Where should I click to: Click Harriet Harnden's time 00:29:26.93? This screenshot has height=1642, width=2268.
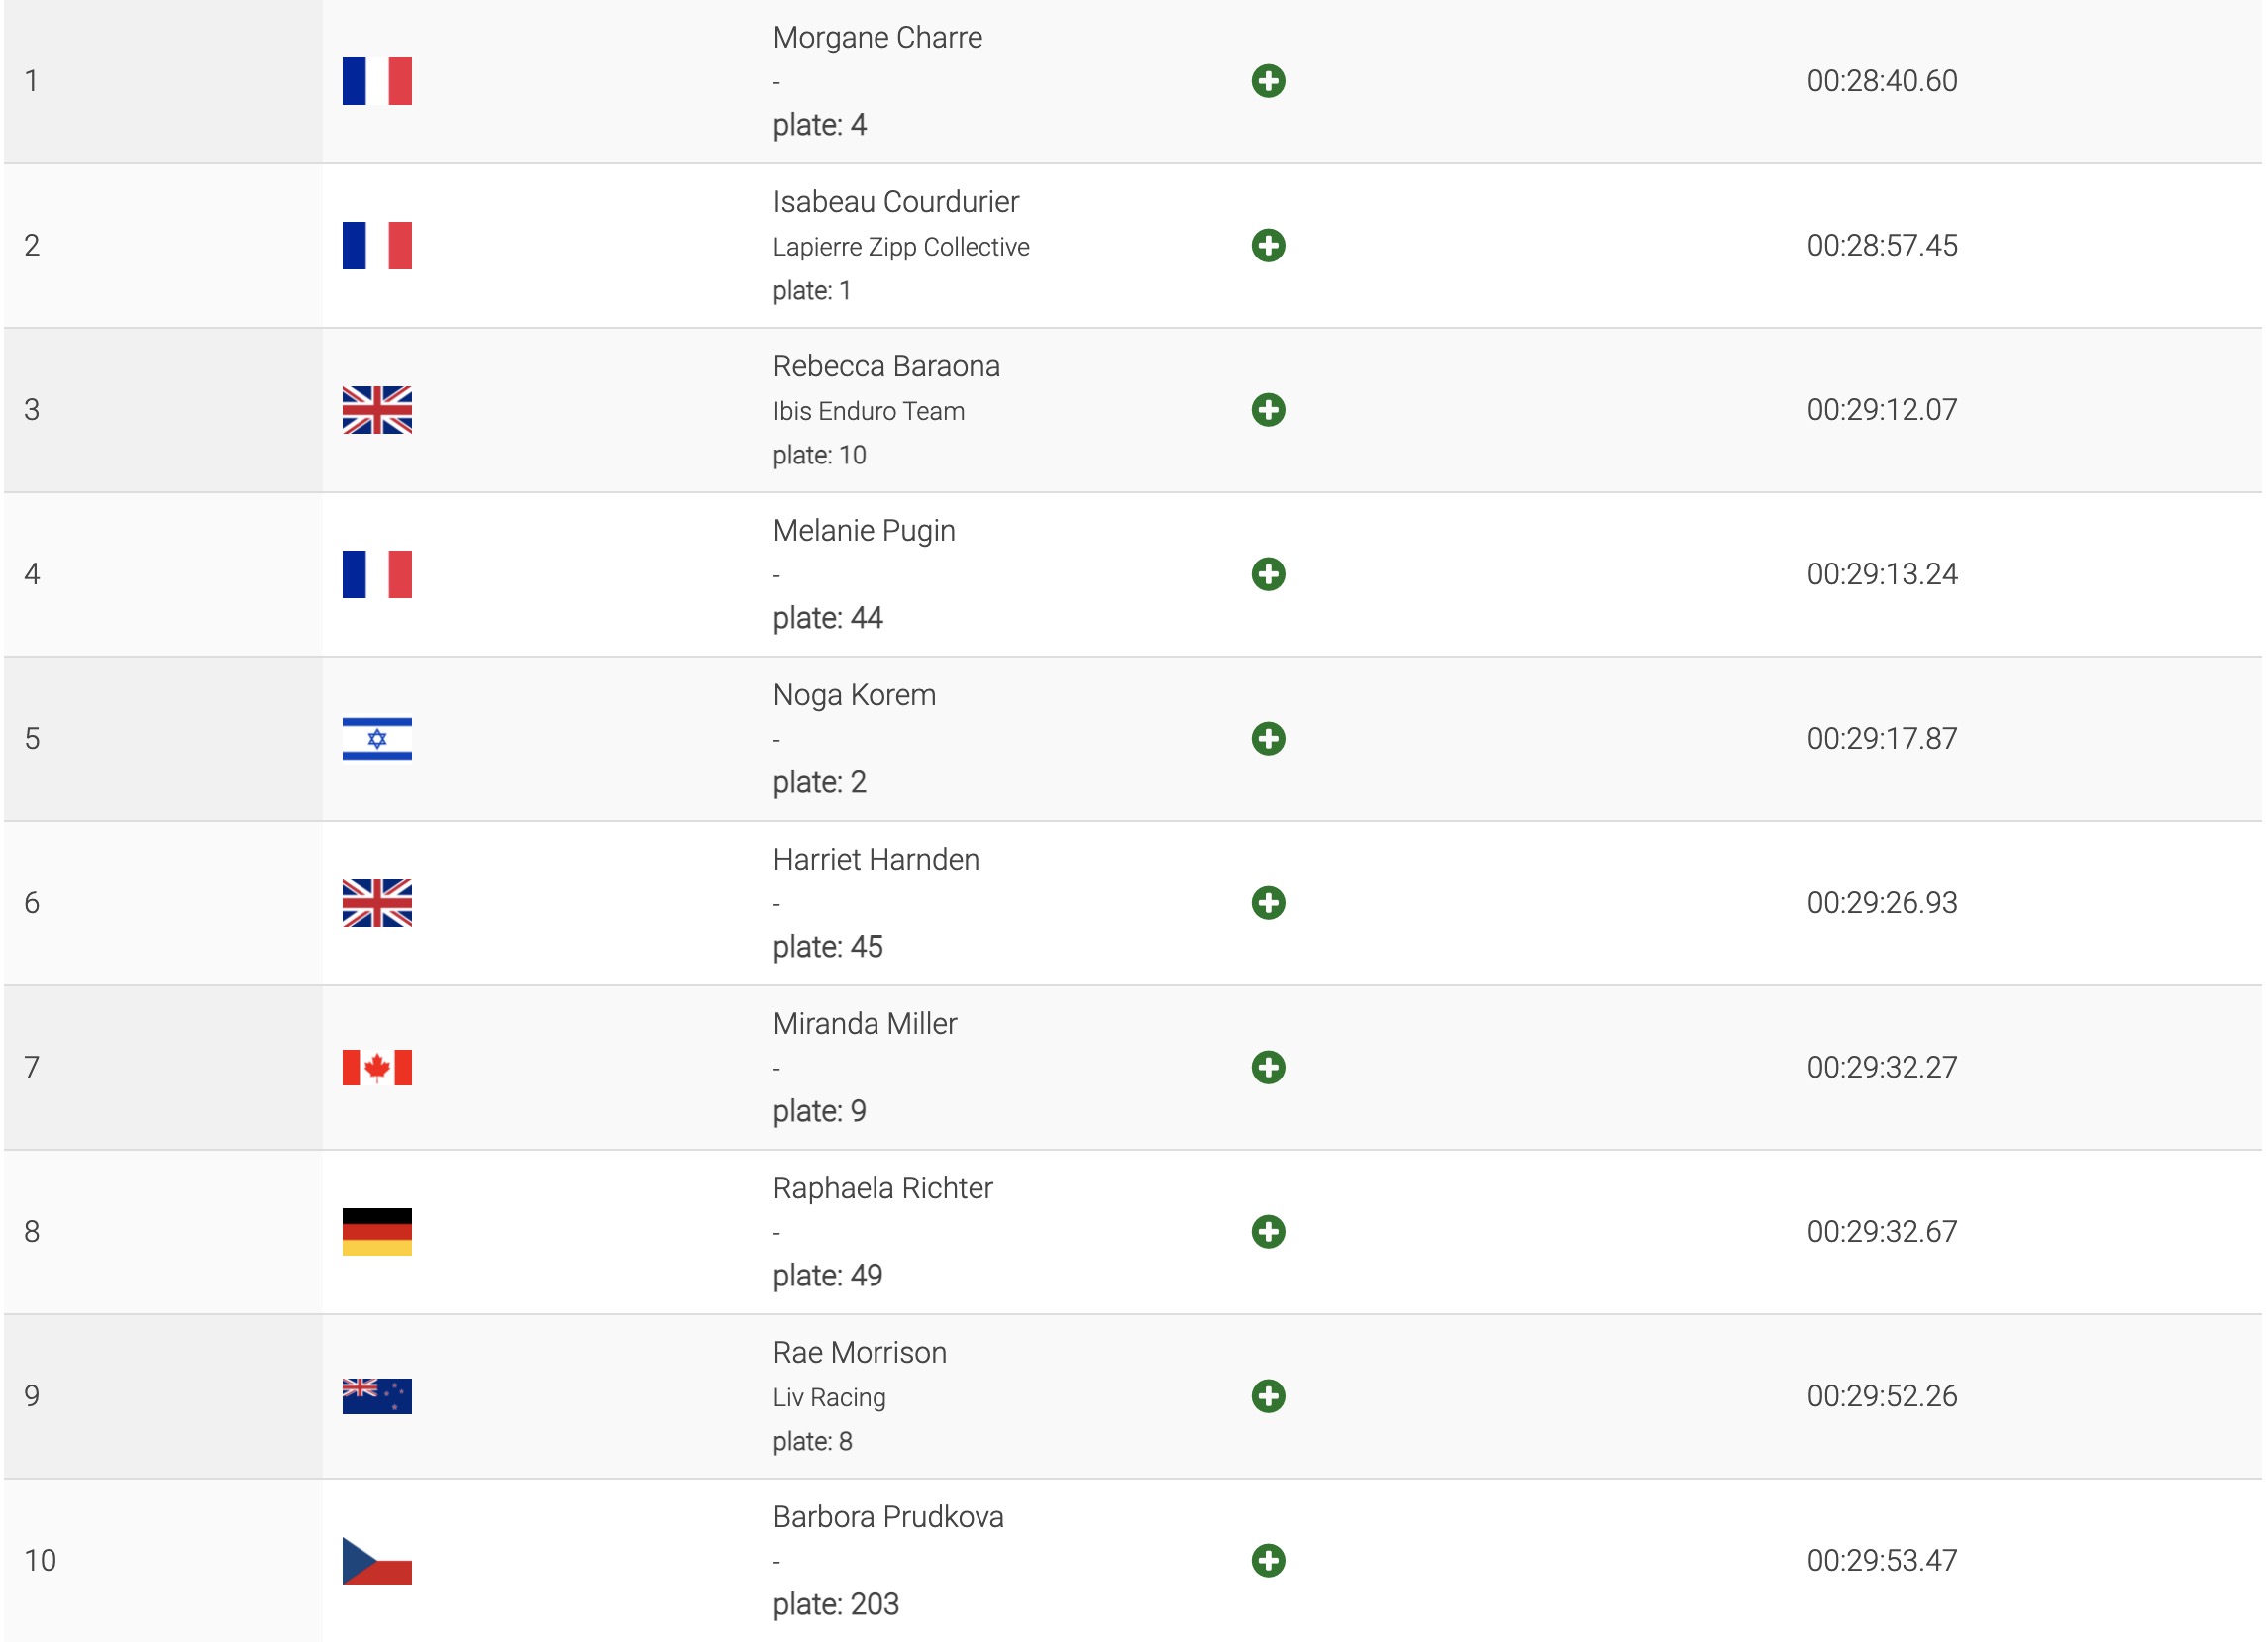coord(1881,903)
